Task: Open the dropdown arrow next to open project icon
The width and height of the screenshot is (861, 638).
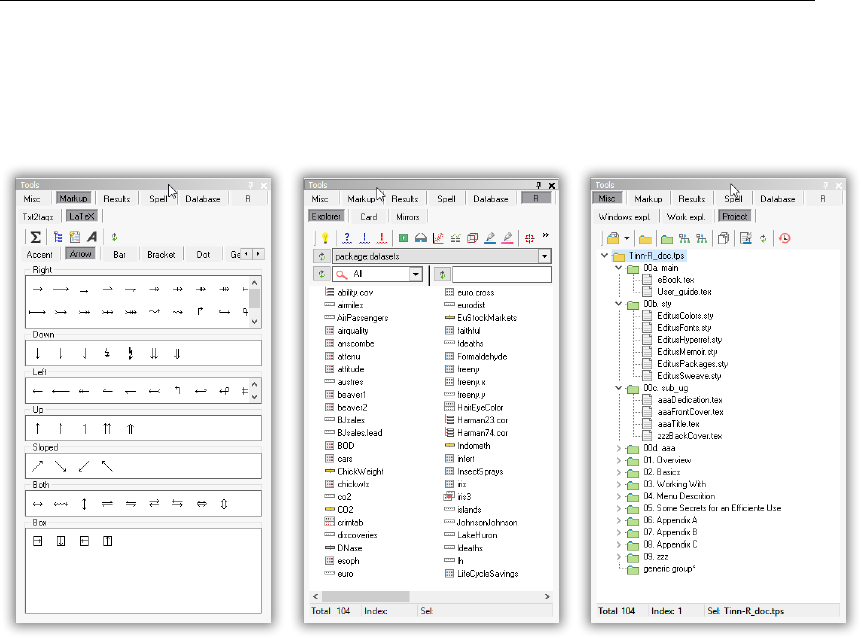Action: (x=627, y=239)
